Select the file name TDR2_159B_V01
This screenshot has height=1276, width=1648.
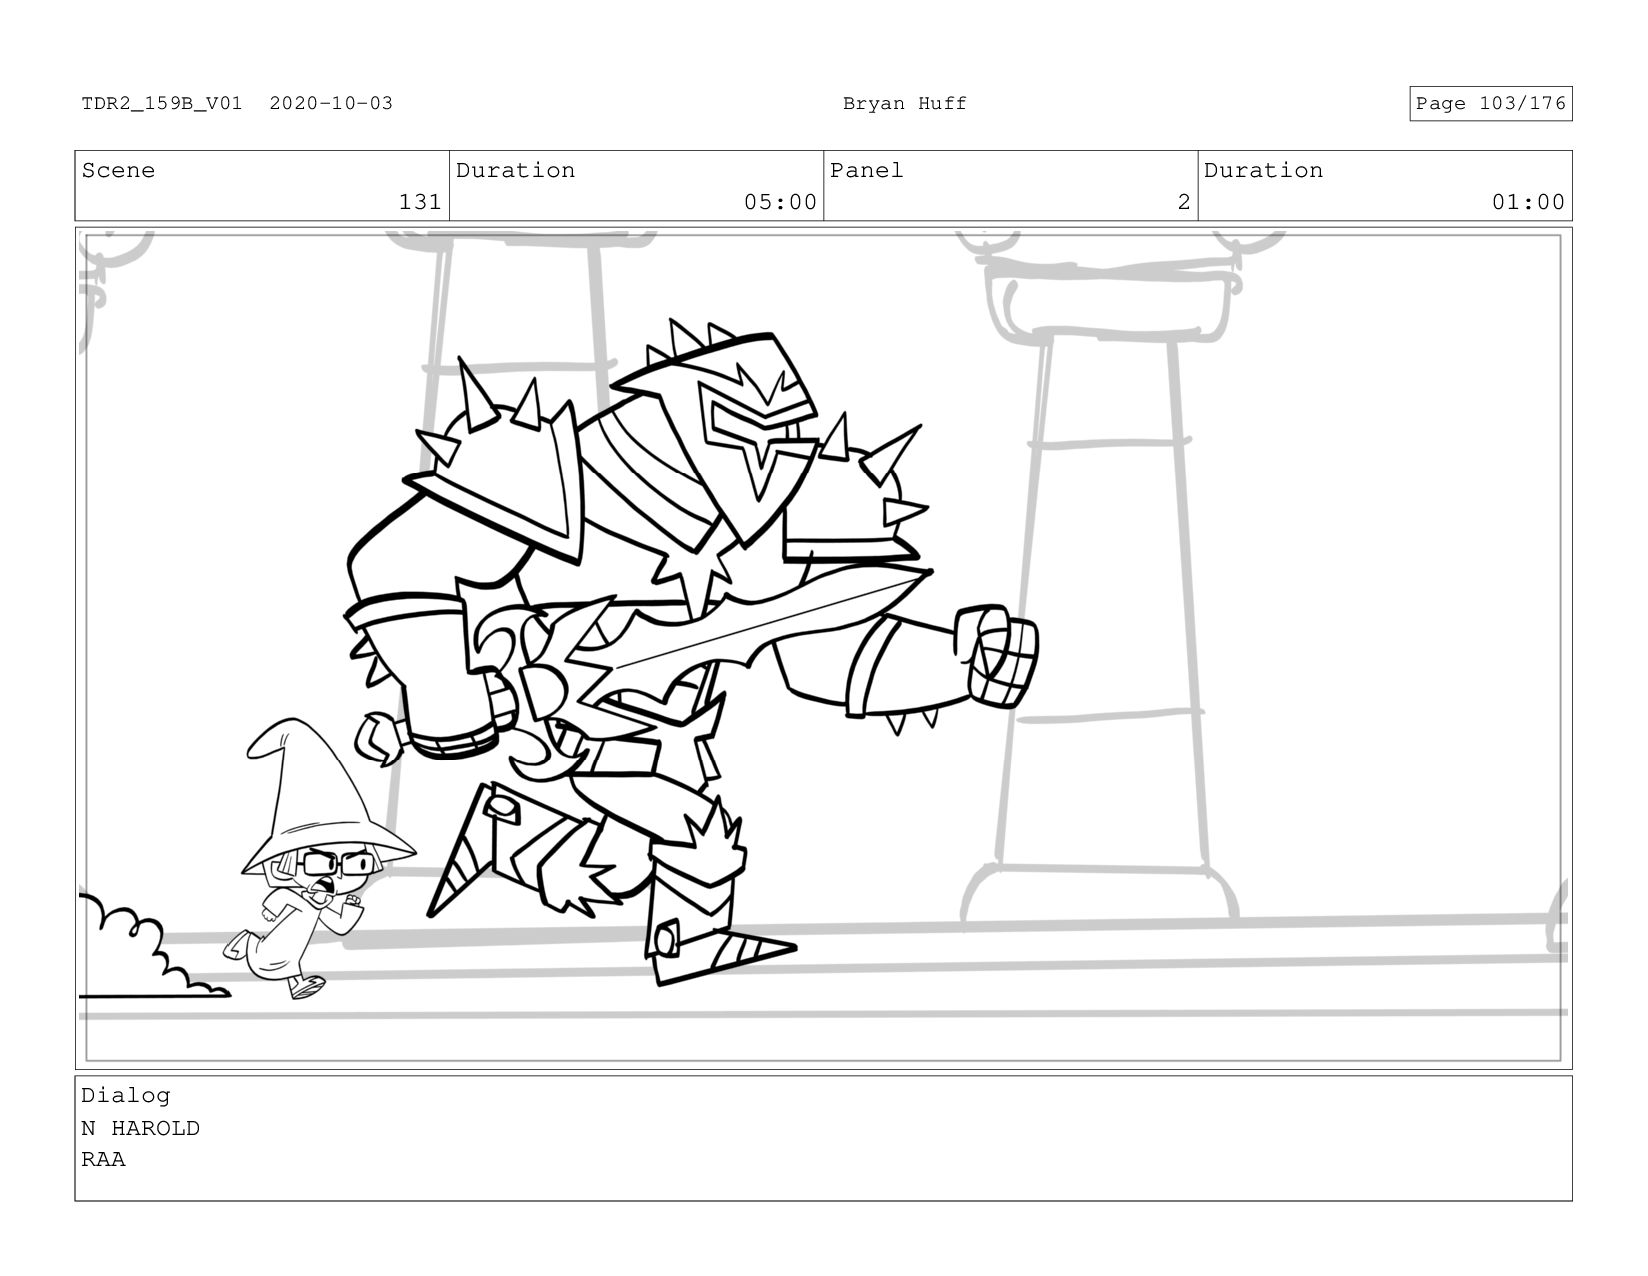pyautogui.click(x=162, y=103)
